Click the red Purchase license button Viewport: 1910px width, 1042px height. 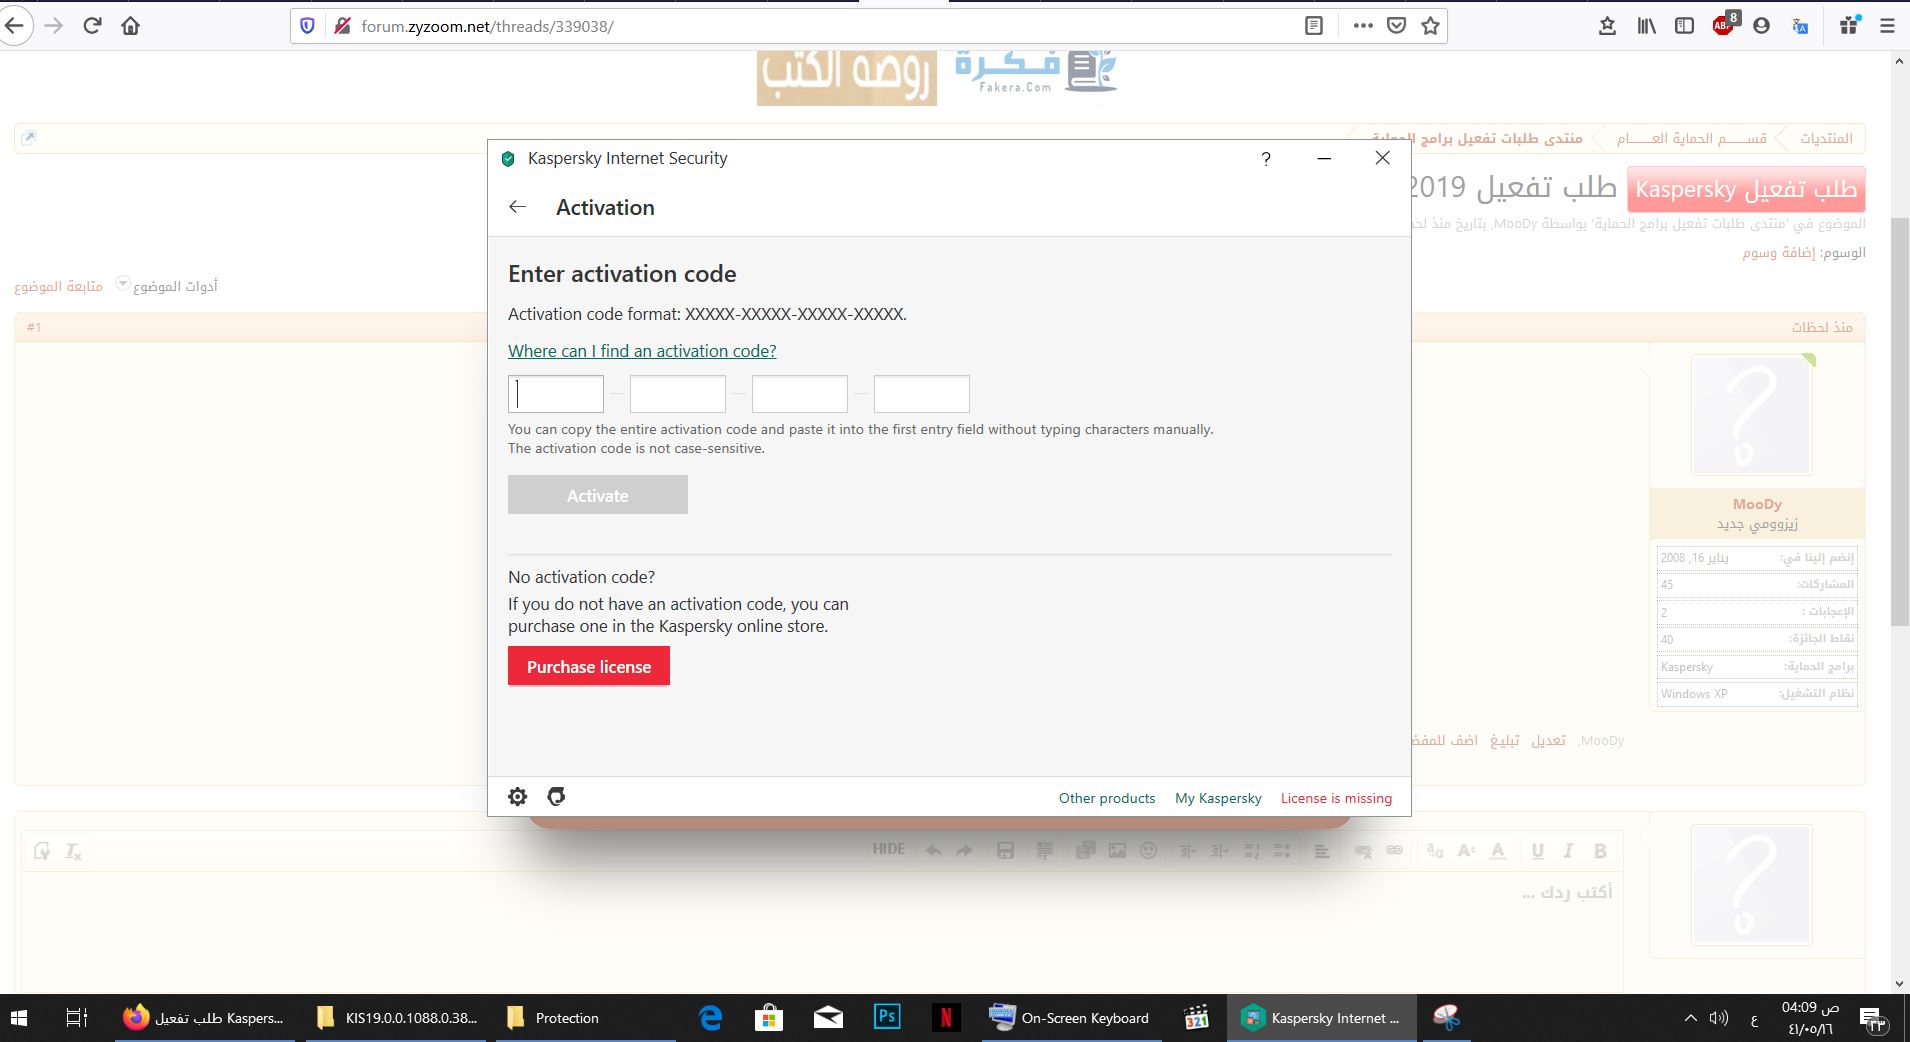click(x=589, y=667)
